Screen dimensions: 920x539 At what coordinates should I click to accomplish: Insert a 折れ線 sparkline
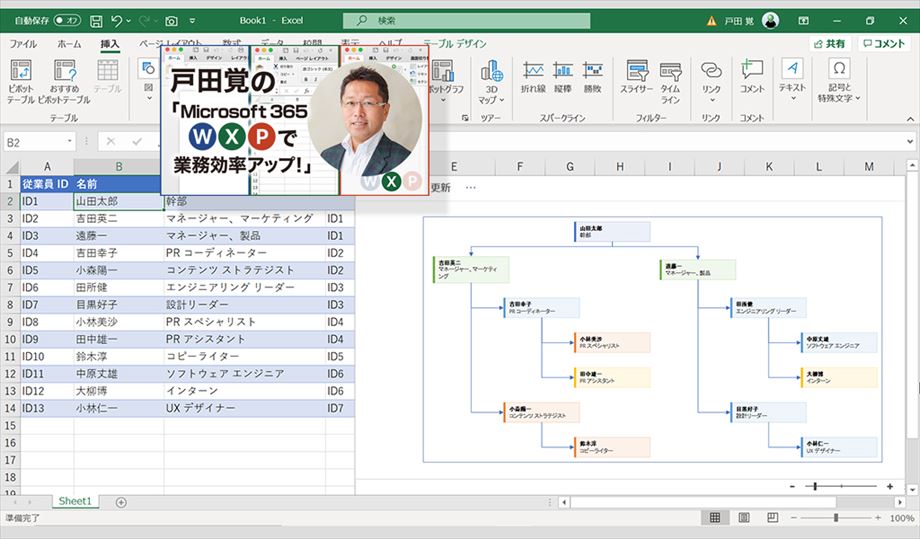[x=533, y=77]
